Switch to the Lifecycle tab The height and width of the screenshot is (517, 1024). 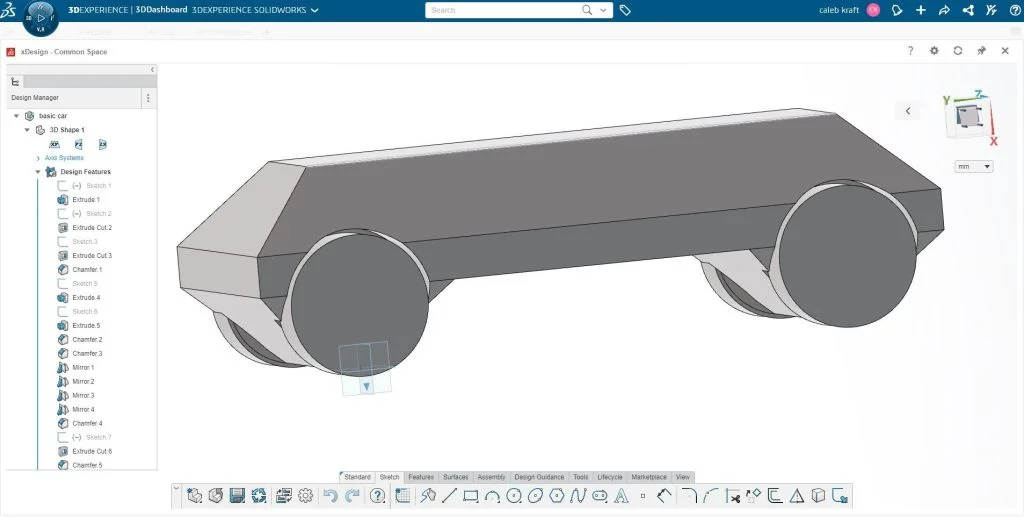610,477
